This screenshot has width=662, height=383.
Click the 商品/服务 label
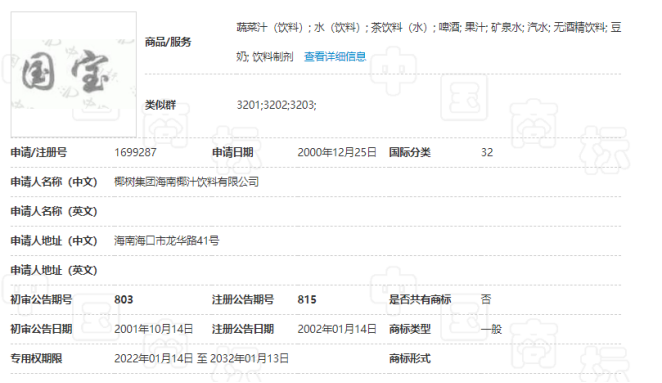168,42
